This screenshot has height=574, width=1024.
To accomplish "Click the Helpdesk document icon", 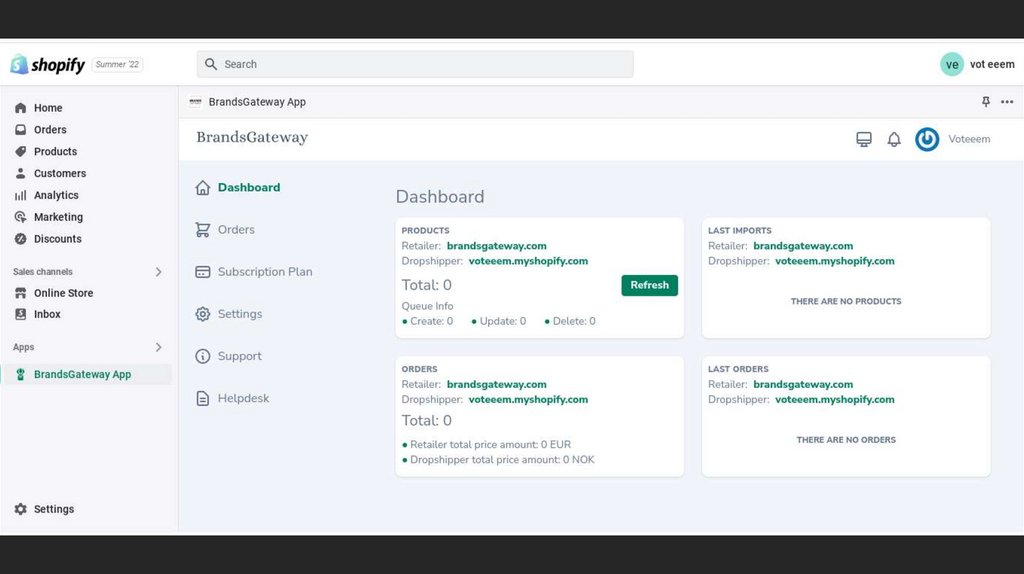I will click(203, 398).
